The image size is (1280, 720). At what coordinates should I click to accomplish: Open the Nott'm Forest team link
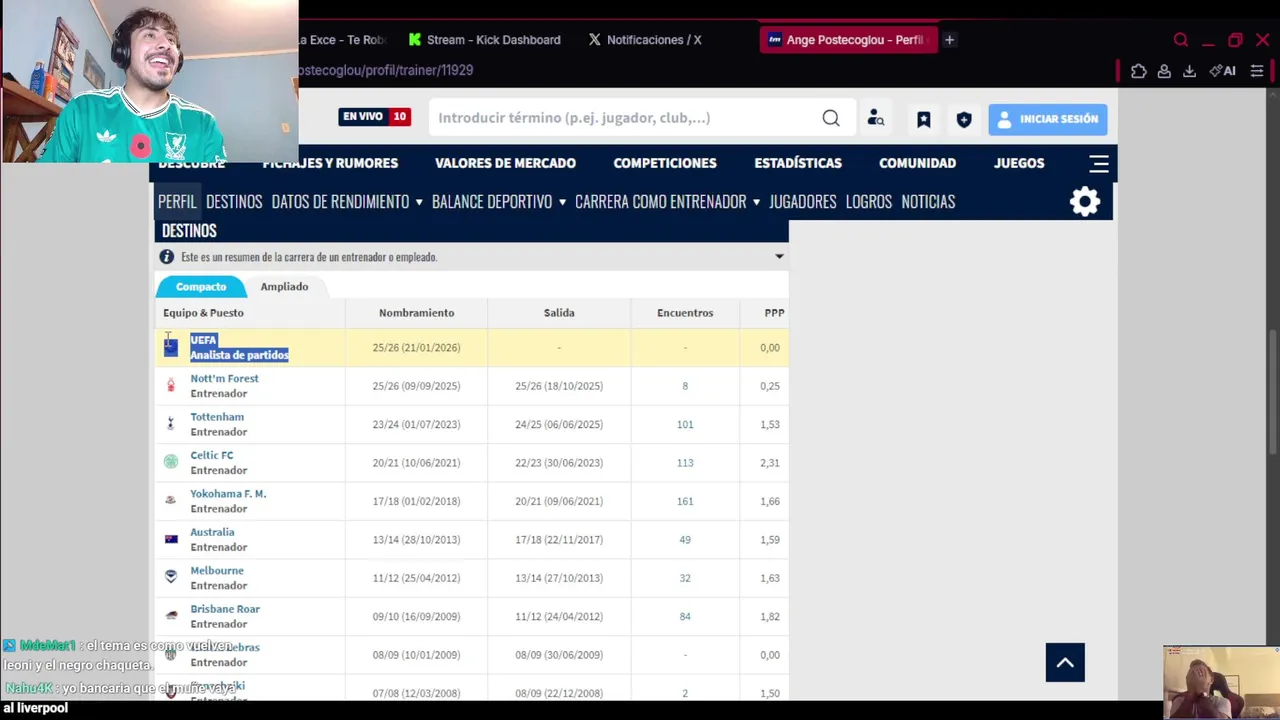coord(224,378)
